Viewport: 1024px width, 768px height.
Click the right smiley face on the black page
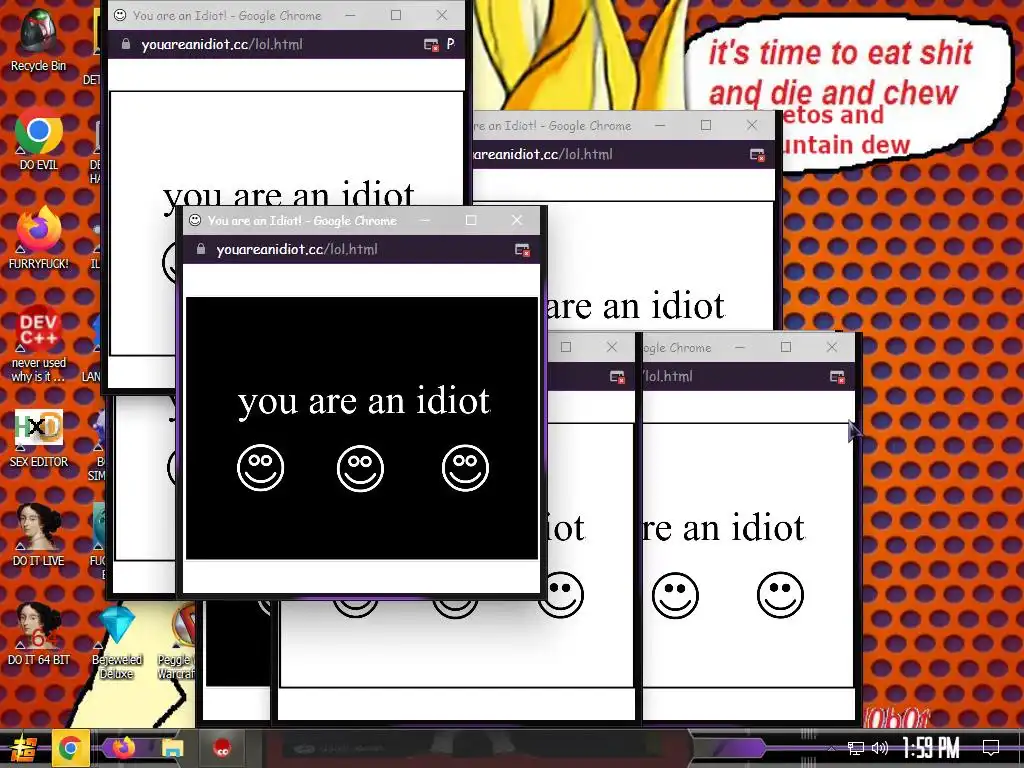point(466,468)
